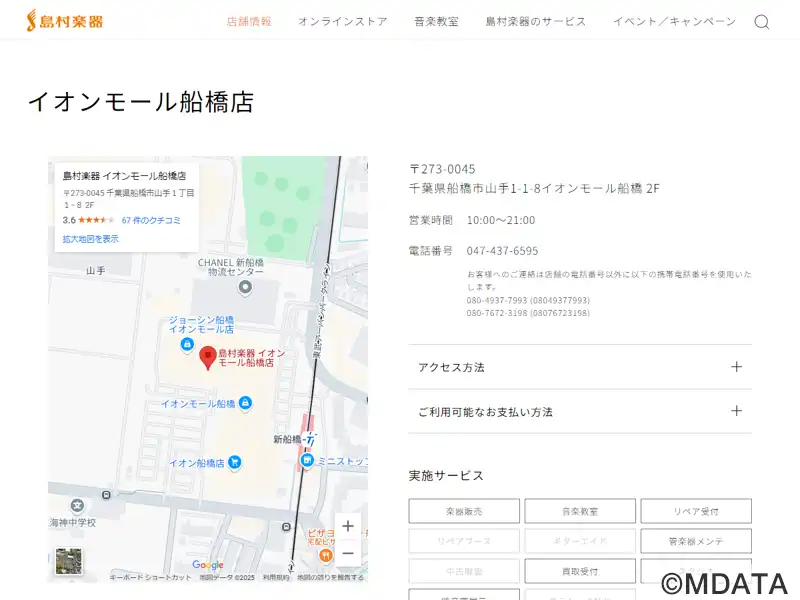800x600 pixels.
Task: Click the red pin for 島村楽器
Action: 208,357
